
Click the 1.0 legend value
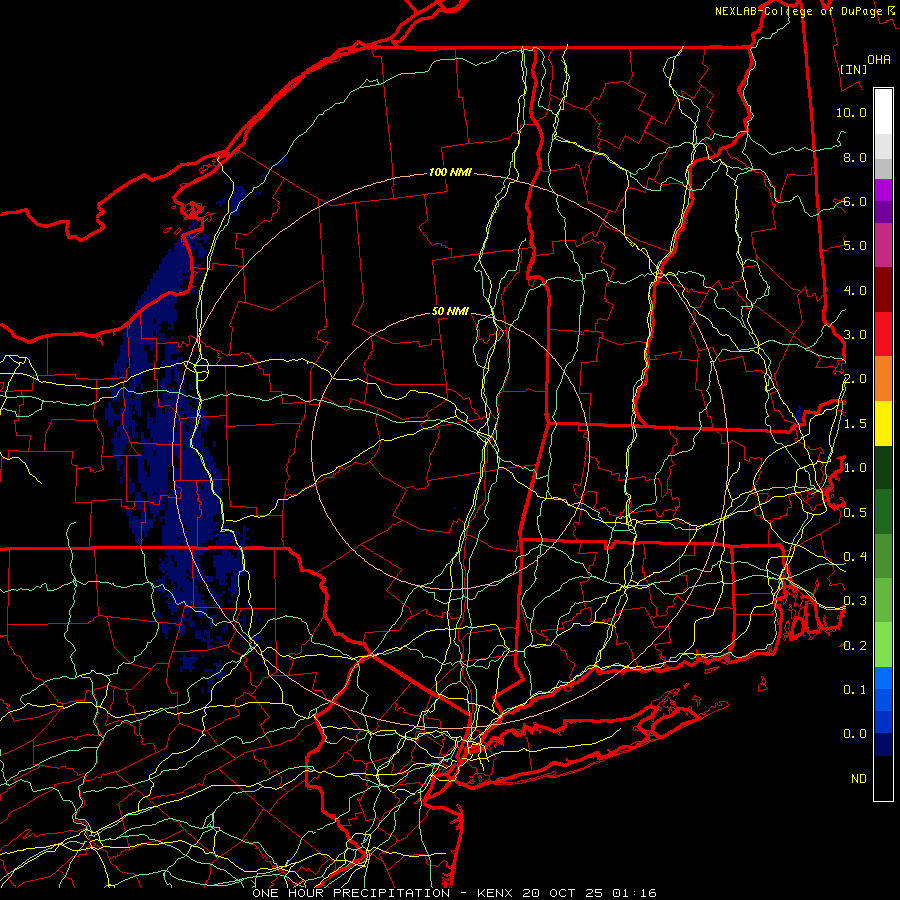(x=855, y=468)
